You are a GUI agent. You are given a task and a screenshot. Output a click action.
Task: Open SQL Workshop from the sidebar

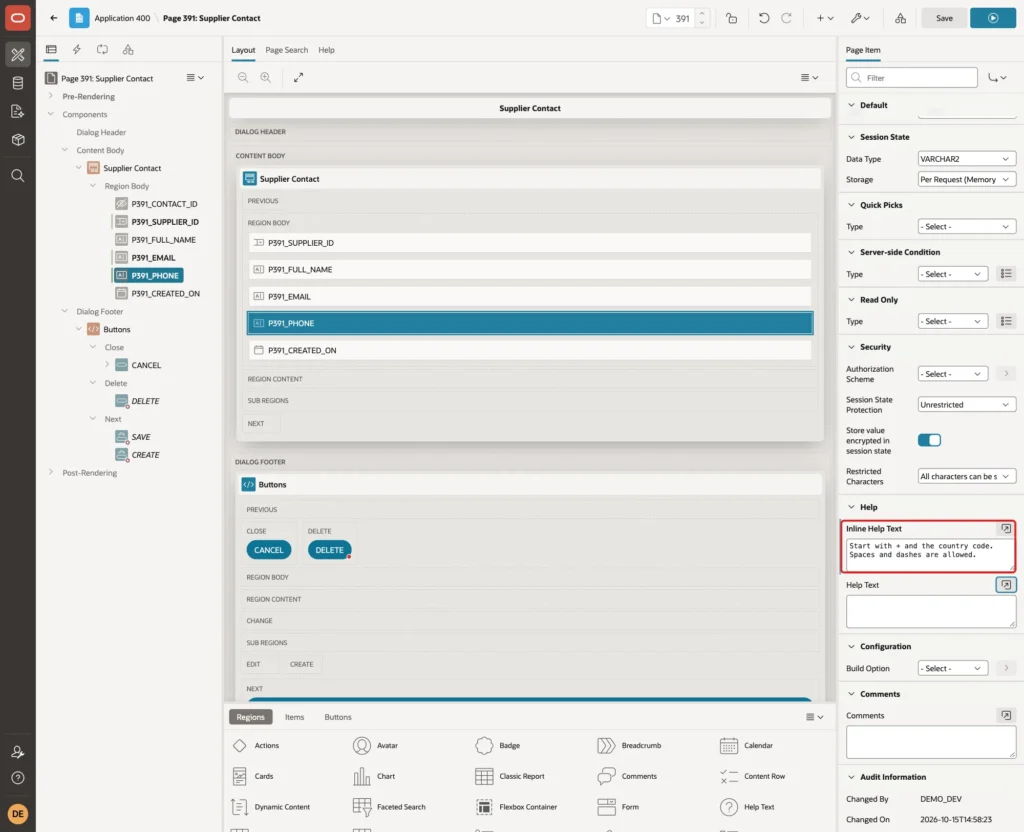pyautogui.click(x=18, y=83)
